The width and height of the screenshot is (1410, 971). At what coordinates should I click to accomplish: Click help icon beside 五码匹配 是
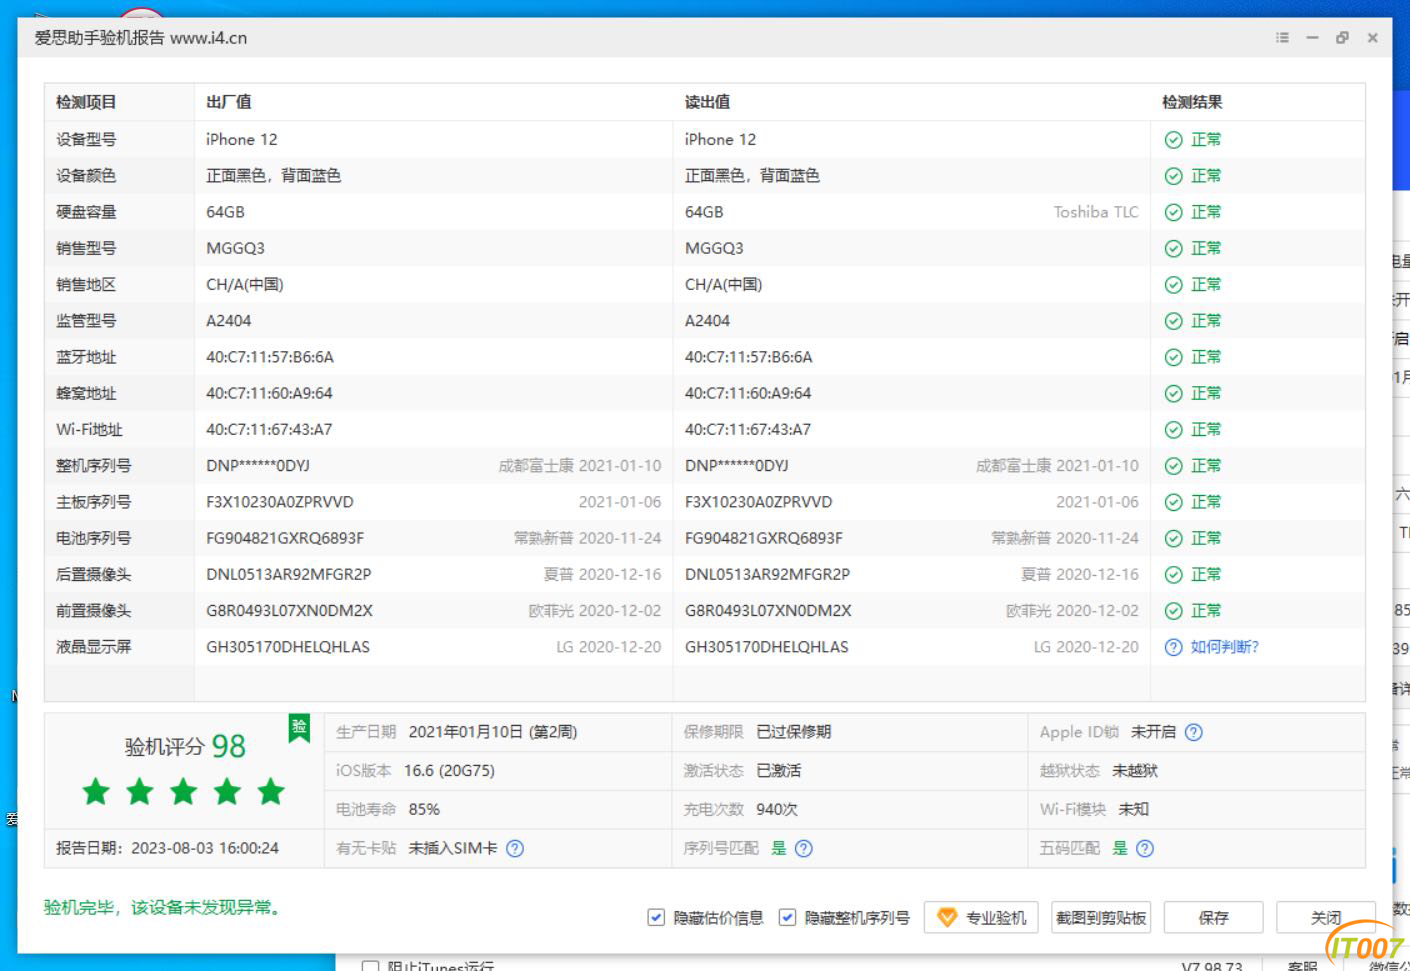click(1145, 848)
